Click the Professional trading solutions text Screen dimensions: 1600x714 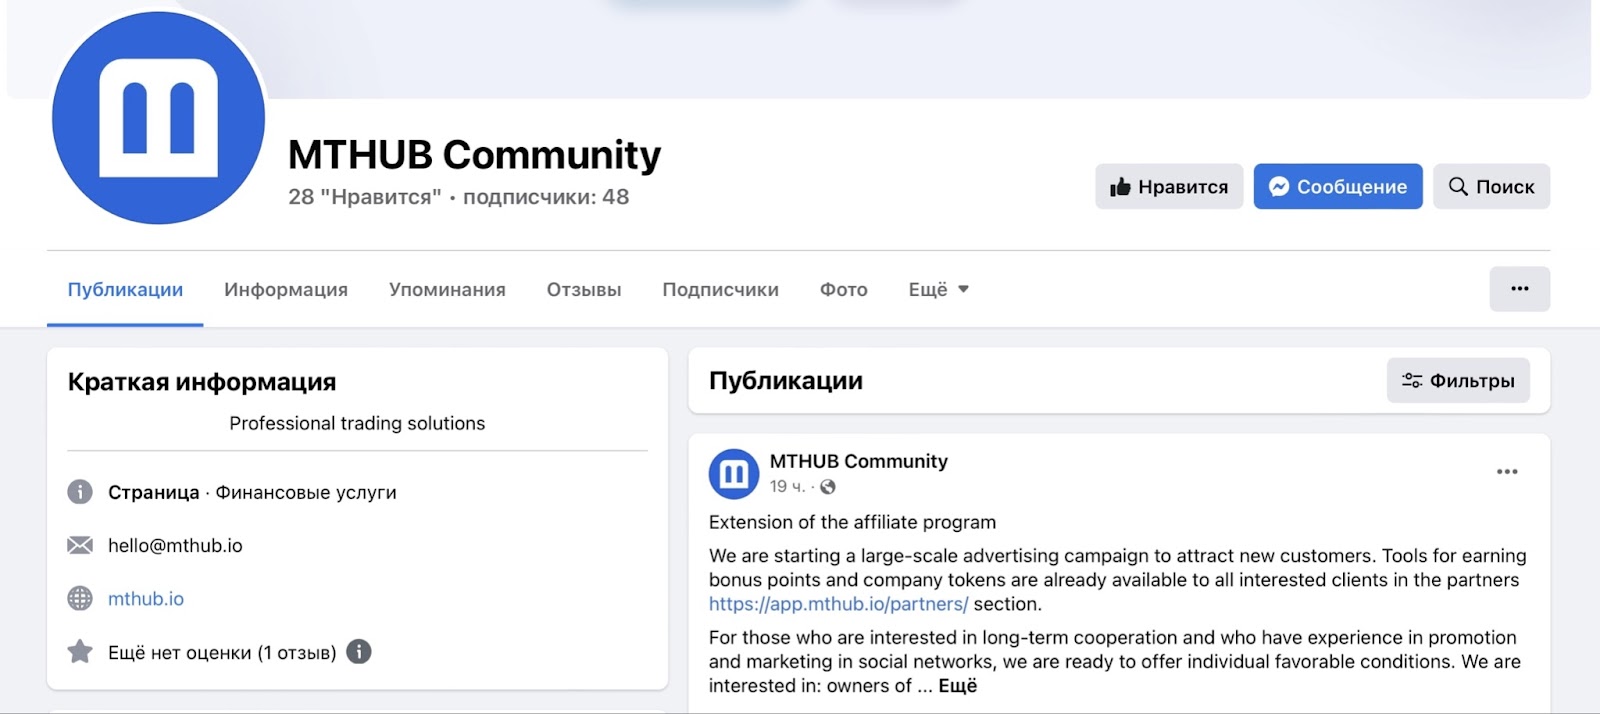tap(357, 423)
